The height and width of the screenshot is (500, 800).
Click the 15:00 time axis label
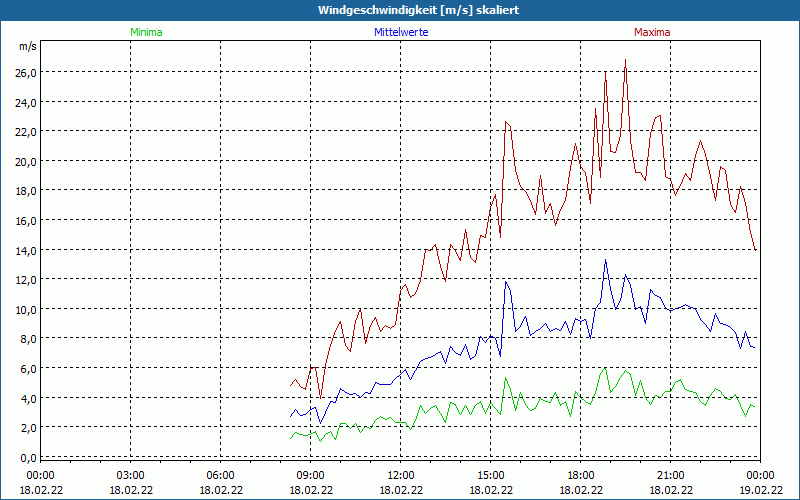click(491, 476)
